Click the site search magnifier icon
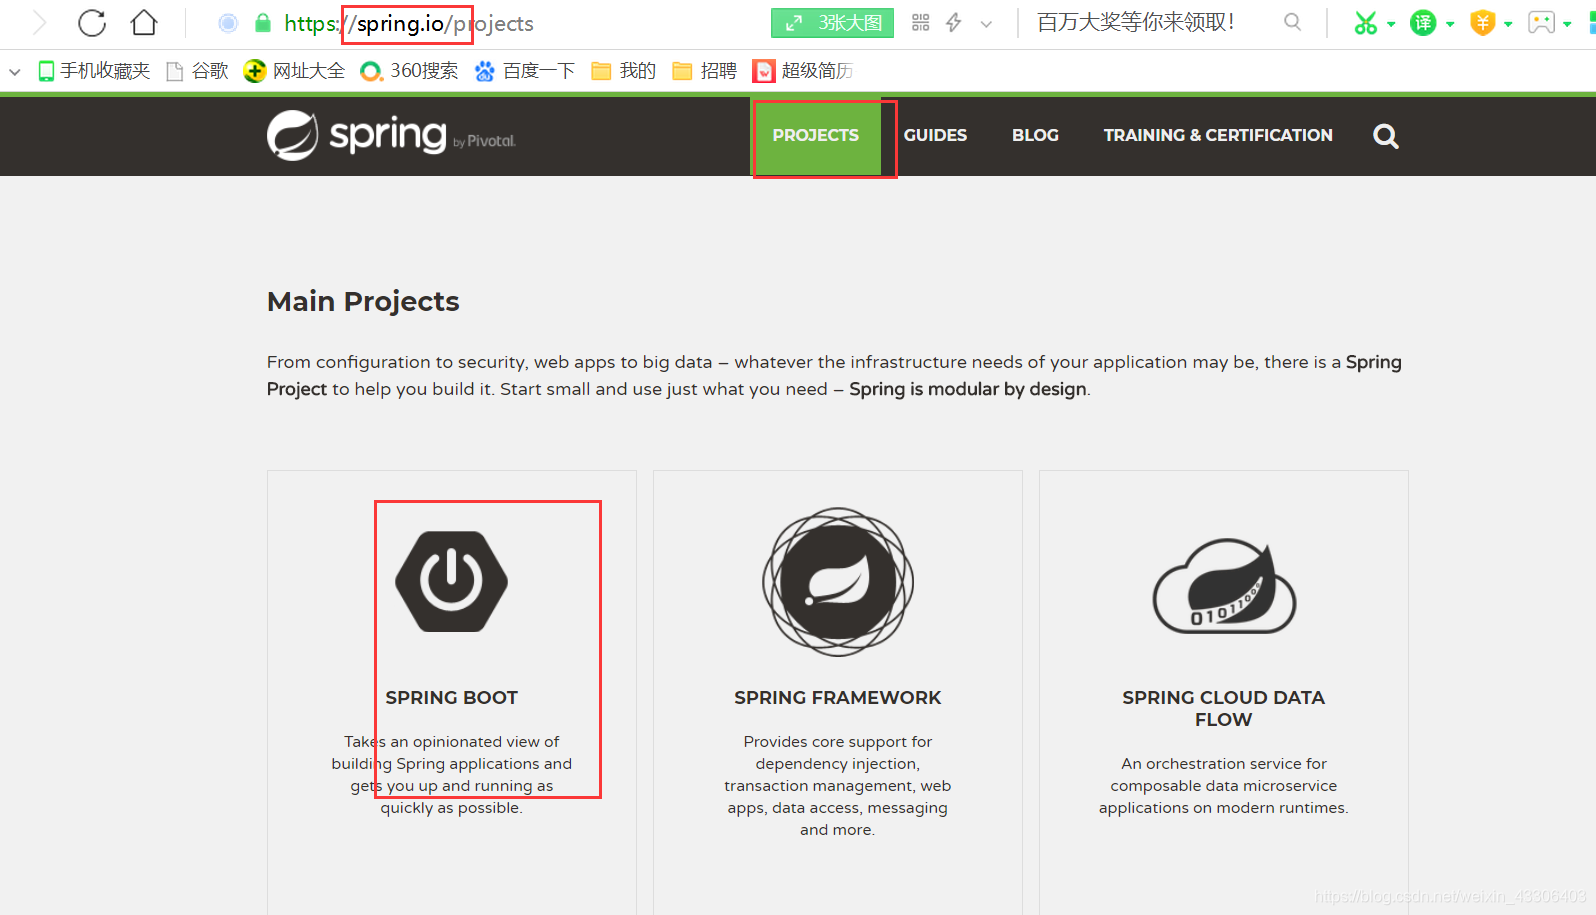This screenshot has width=1596, height=915. [1386, 136]
